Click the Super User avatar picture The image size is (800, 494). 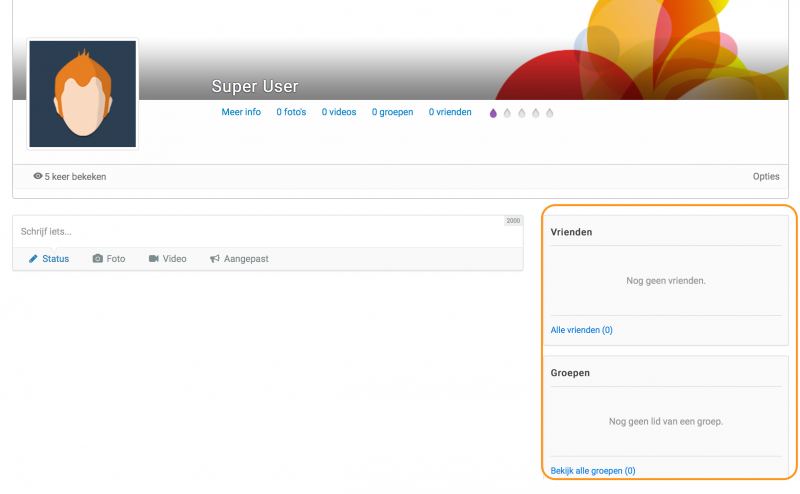[83, 94]
